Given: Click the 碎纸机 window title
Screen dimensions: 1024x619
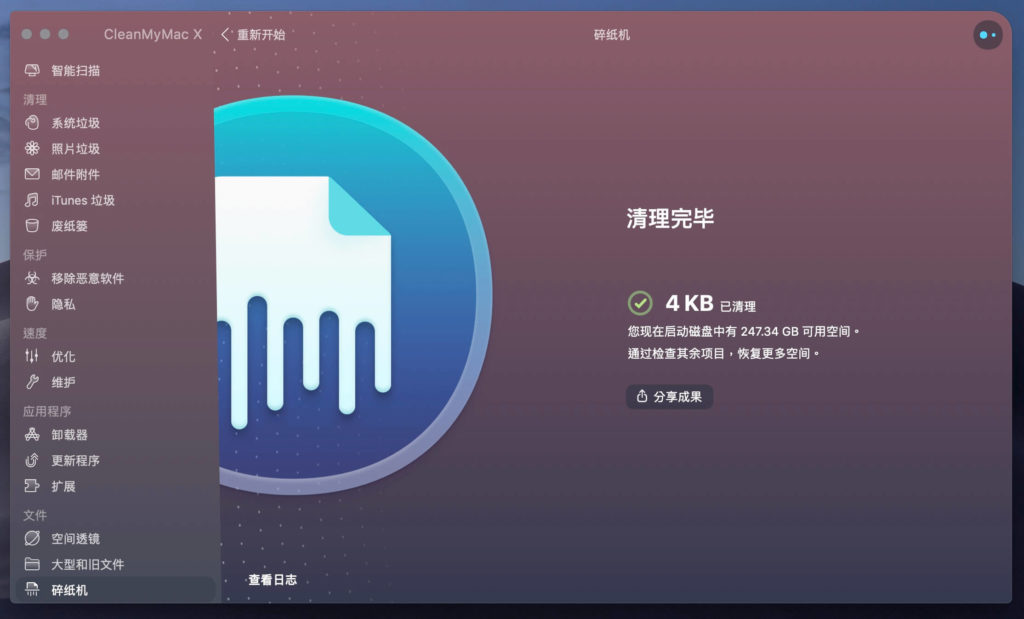Looking at the screenshot, I should click(612, 35).
